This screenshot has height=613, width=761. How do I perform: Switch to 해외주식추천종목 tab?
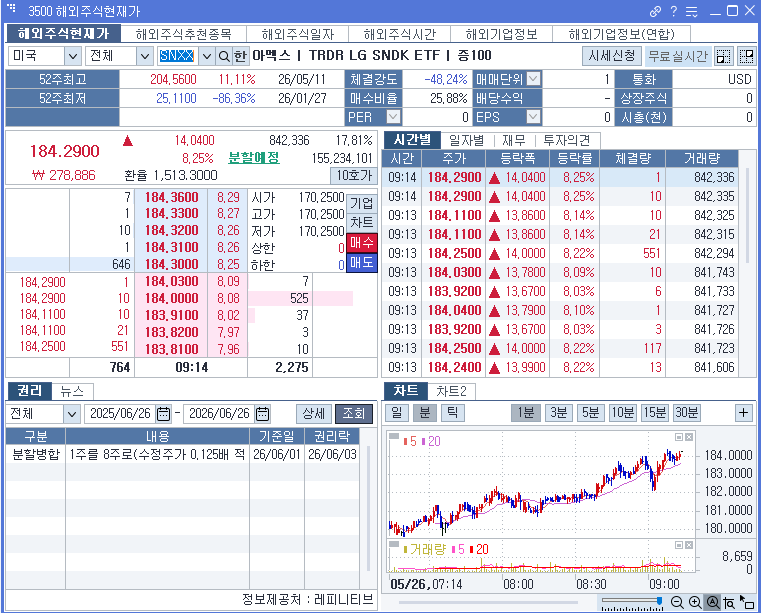click(x=183, y=34)
